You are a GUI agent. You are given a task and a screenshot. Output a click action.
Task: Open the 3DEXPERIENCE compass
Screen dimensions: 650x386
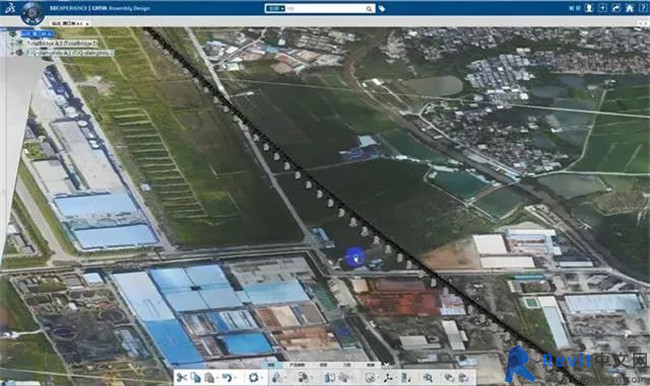(32, 13)
